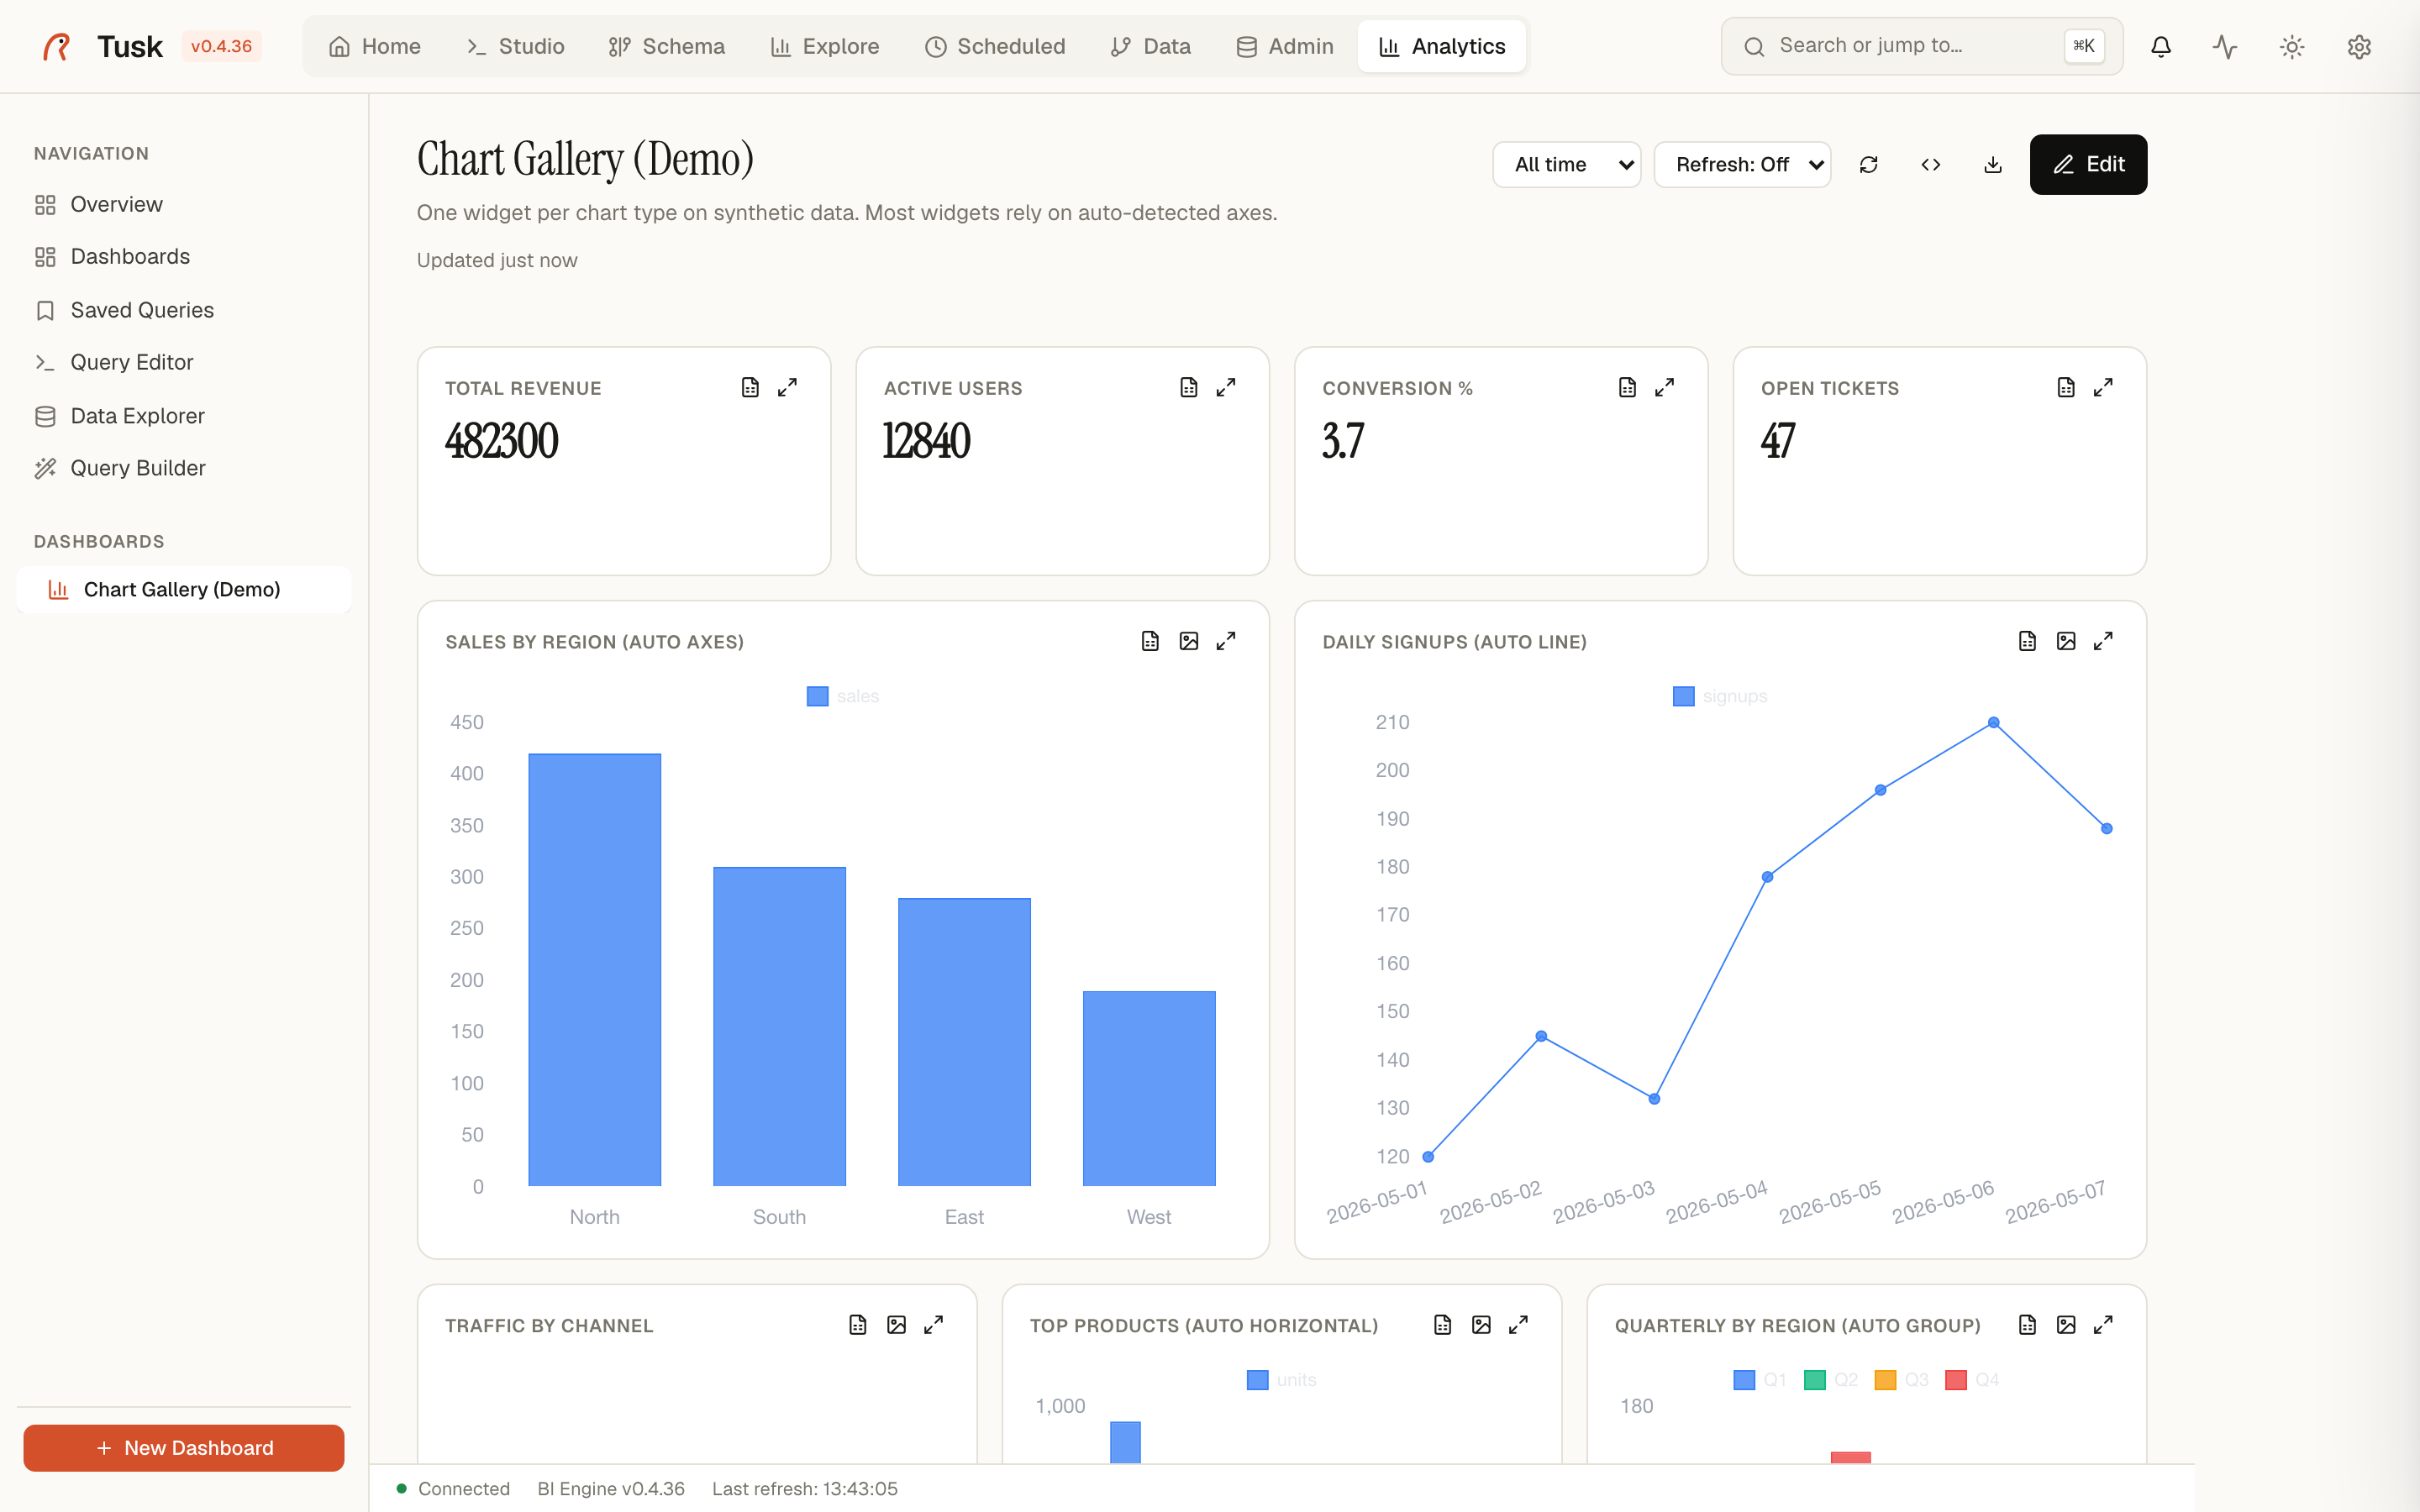Export Open Tickets widget data
2420x1512 pixels.
(x=2066, y=387)
